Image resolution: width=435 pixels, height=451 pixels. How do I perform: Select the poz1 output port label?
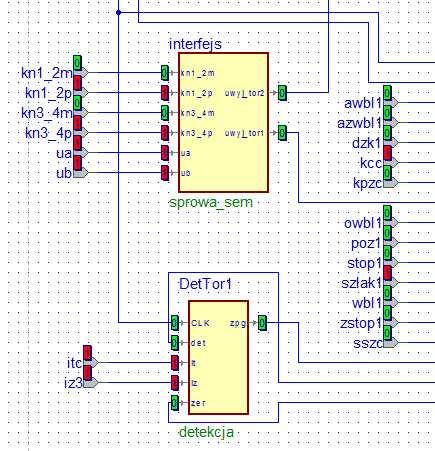pyautogui.click(x=366, y=244)
